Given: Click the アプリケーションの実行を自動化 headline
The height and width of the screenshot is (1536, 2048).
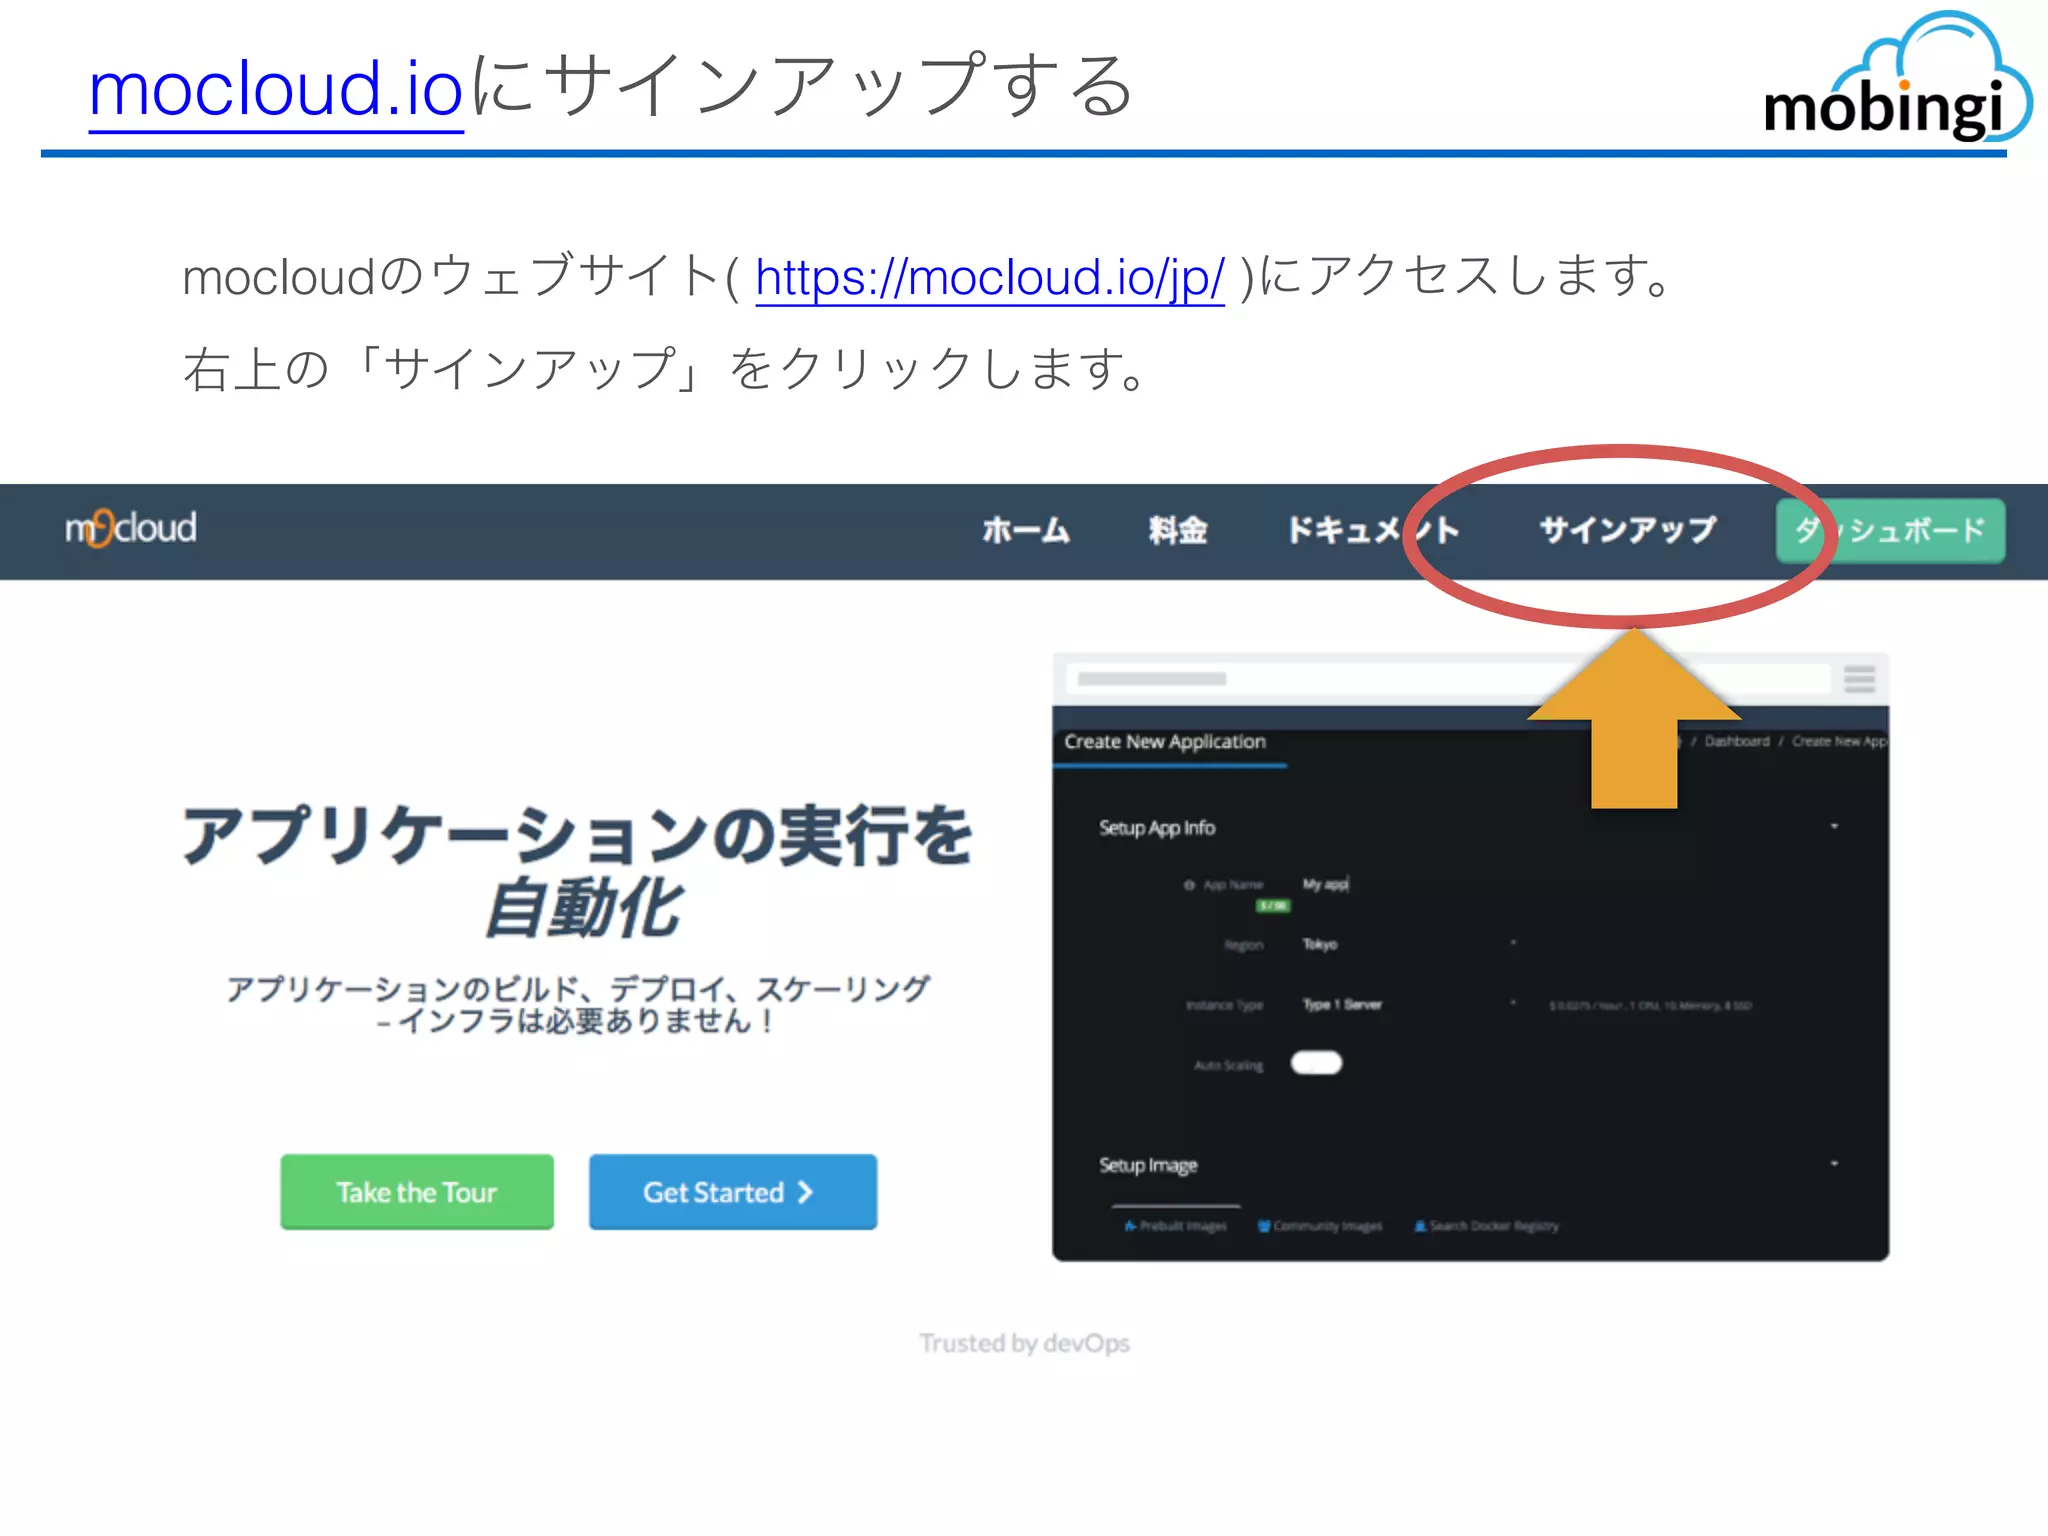Looking at the screenshot, I should [x=578, y=870].
